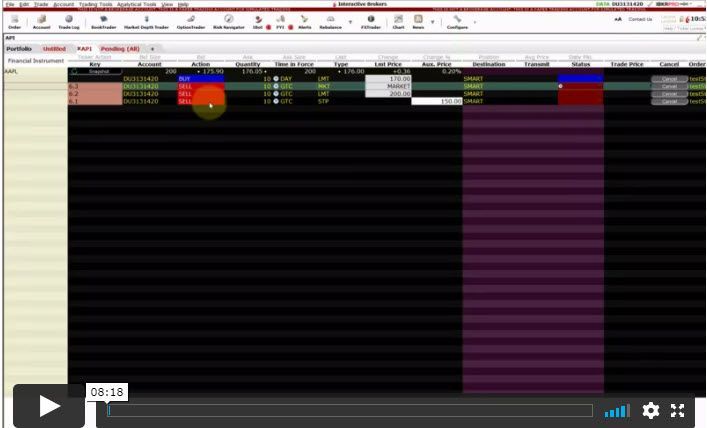Image resolution: width=707 pixels, height=428 pixels.
Task: Click the Contact Us link
Action: click(640, 19)
